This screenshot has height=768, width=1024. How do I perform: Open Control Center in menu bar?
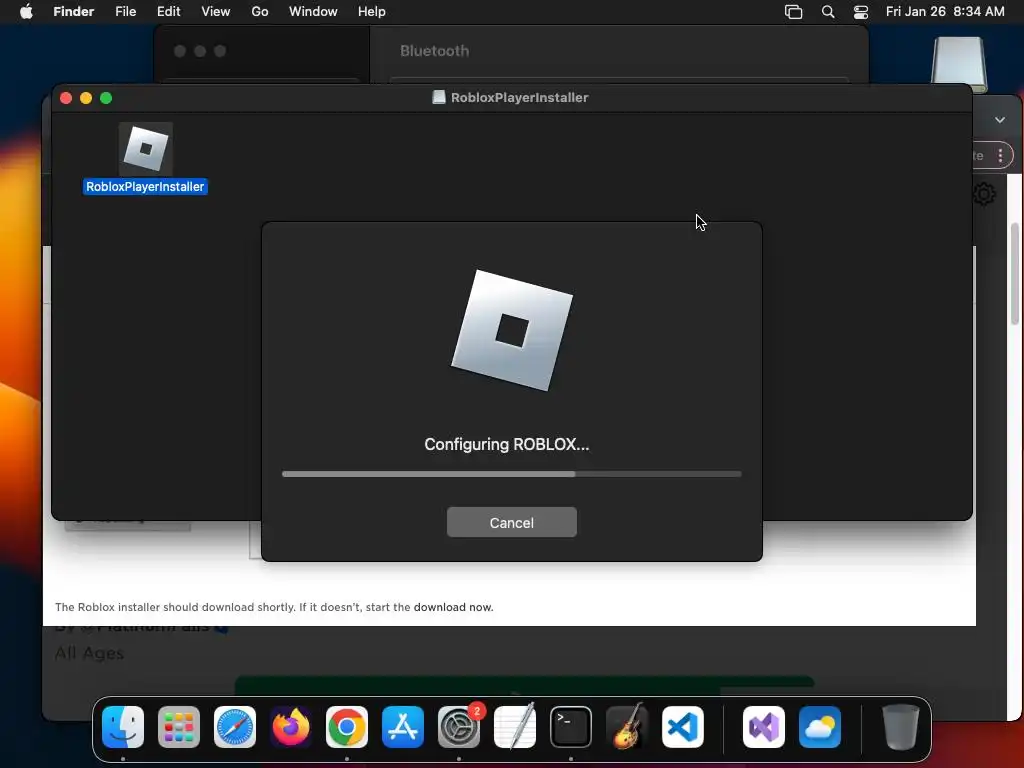(861, 12)
